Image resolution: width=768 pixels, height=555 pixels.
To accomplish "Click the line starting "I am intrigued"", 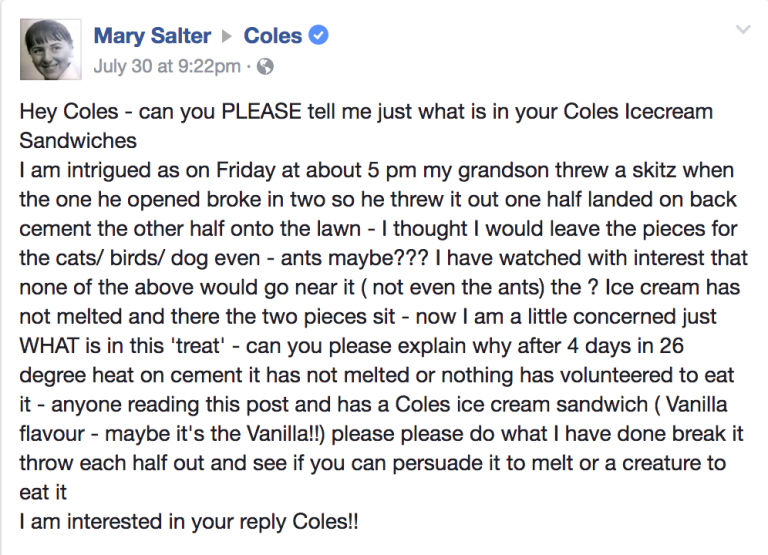I will coord(377,170).
